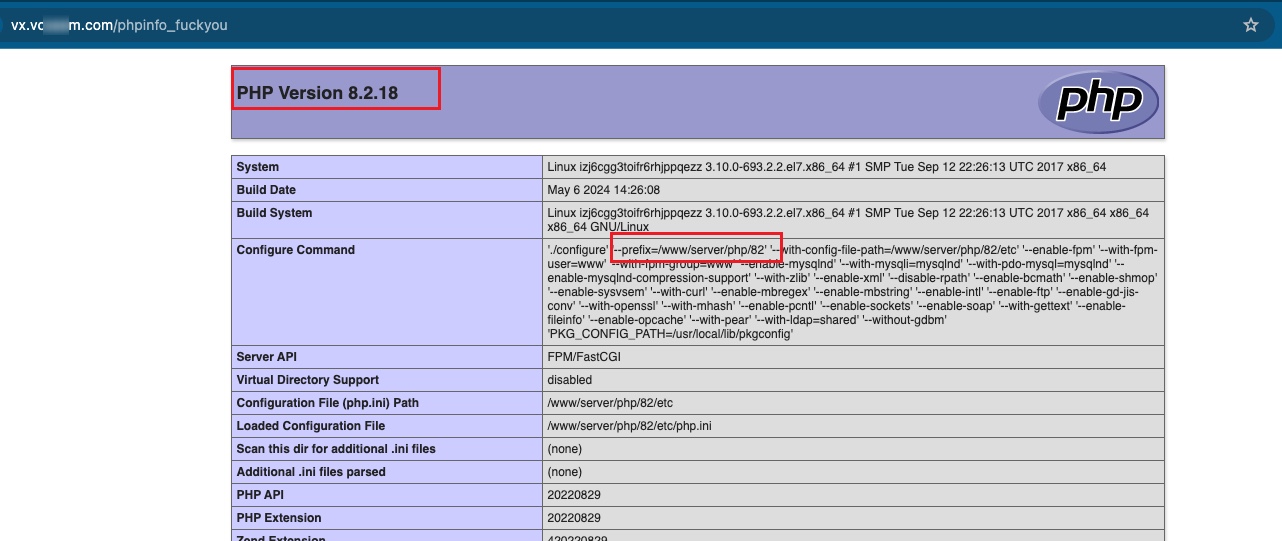Select the Build System row label

(274, 213)
